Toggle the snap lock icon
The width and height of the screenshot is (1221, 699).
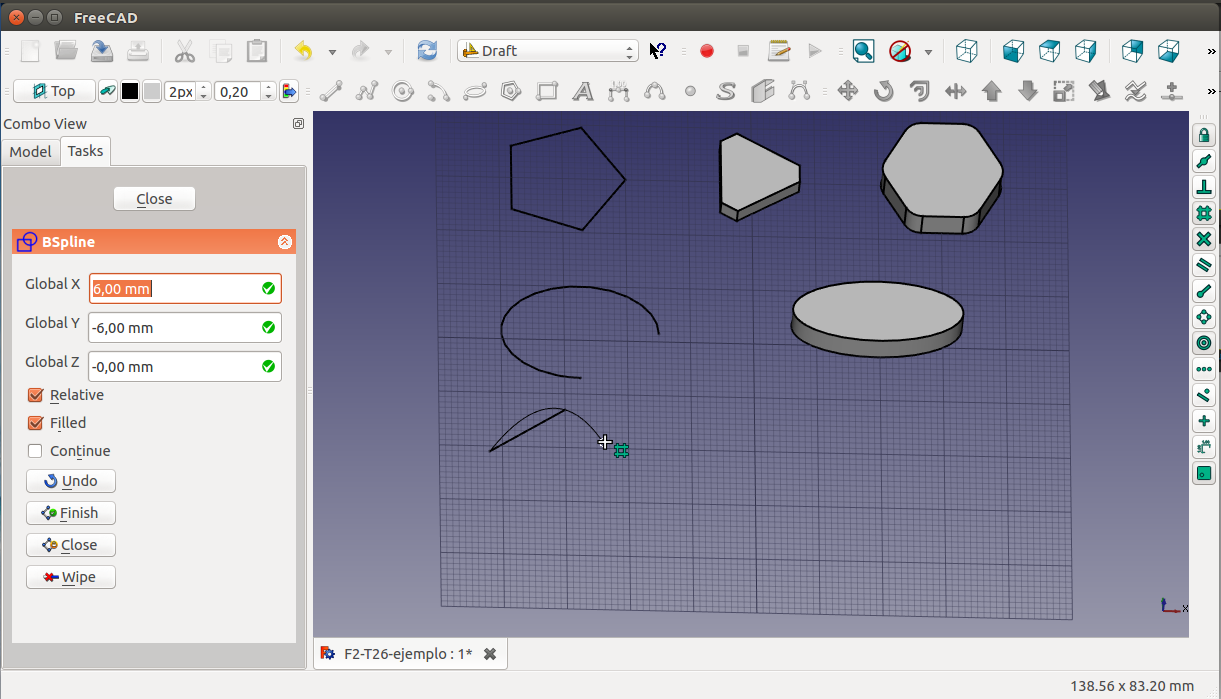[1203, 135]
